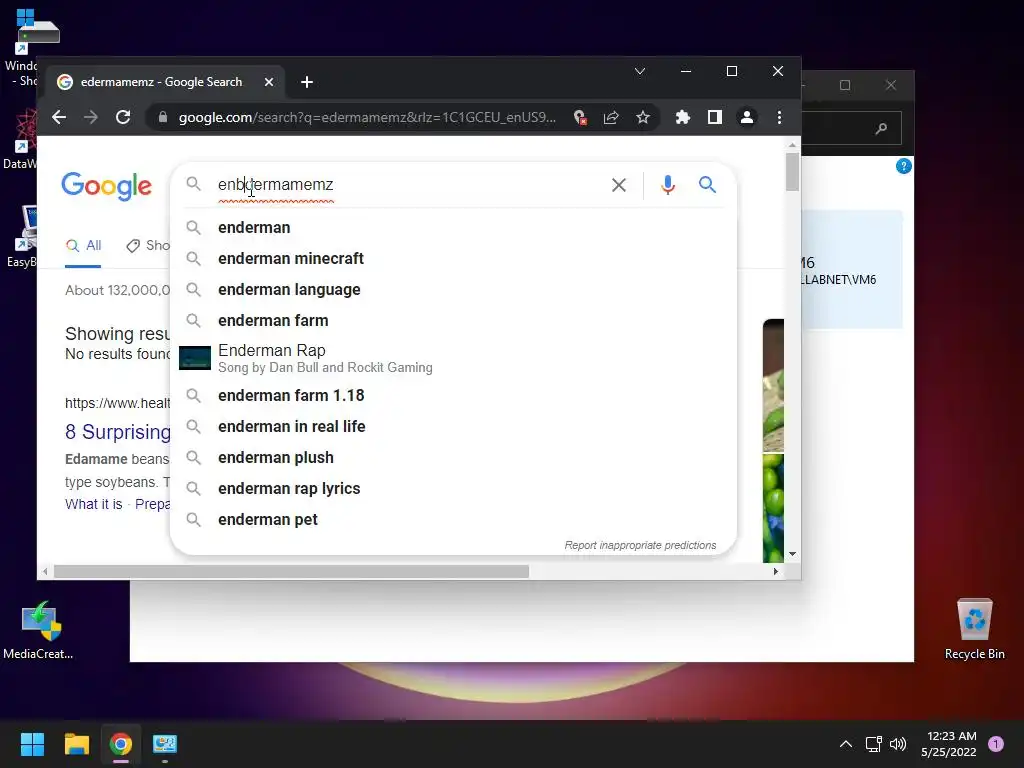Click the Chrome taskbar icon
The height and width of the screenshot is (768, 1024).
(121, 744)
